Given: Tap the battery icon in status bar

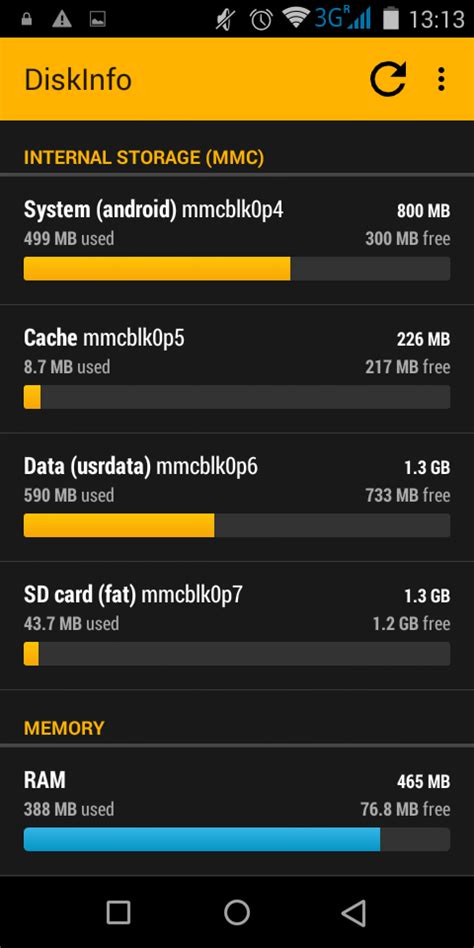Looking at the screenshot, I should (x=391, y=19).
